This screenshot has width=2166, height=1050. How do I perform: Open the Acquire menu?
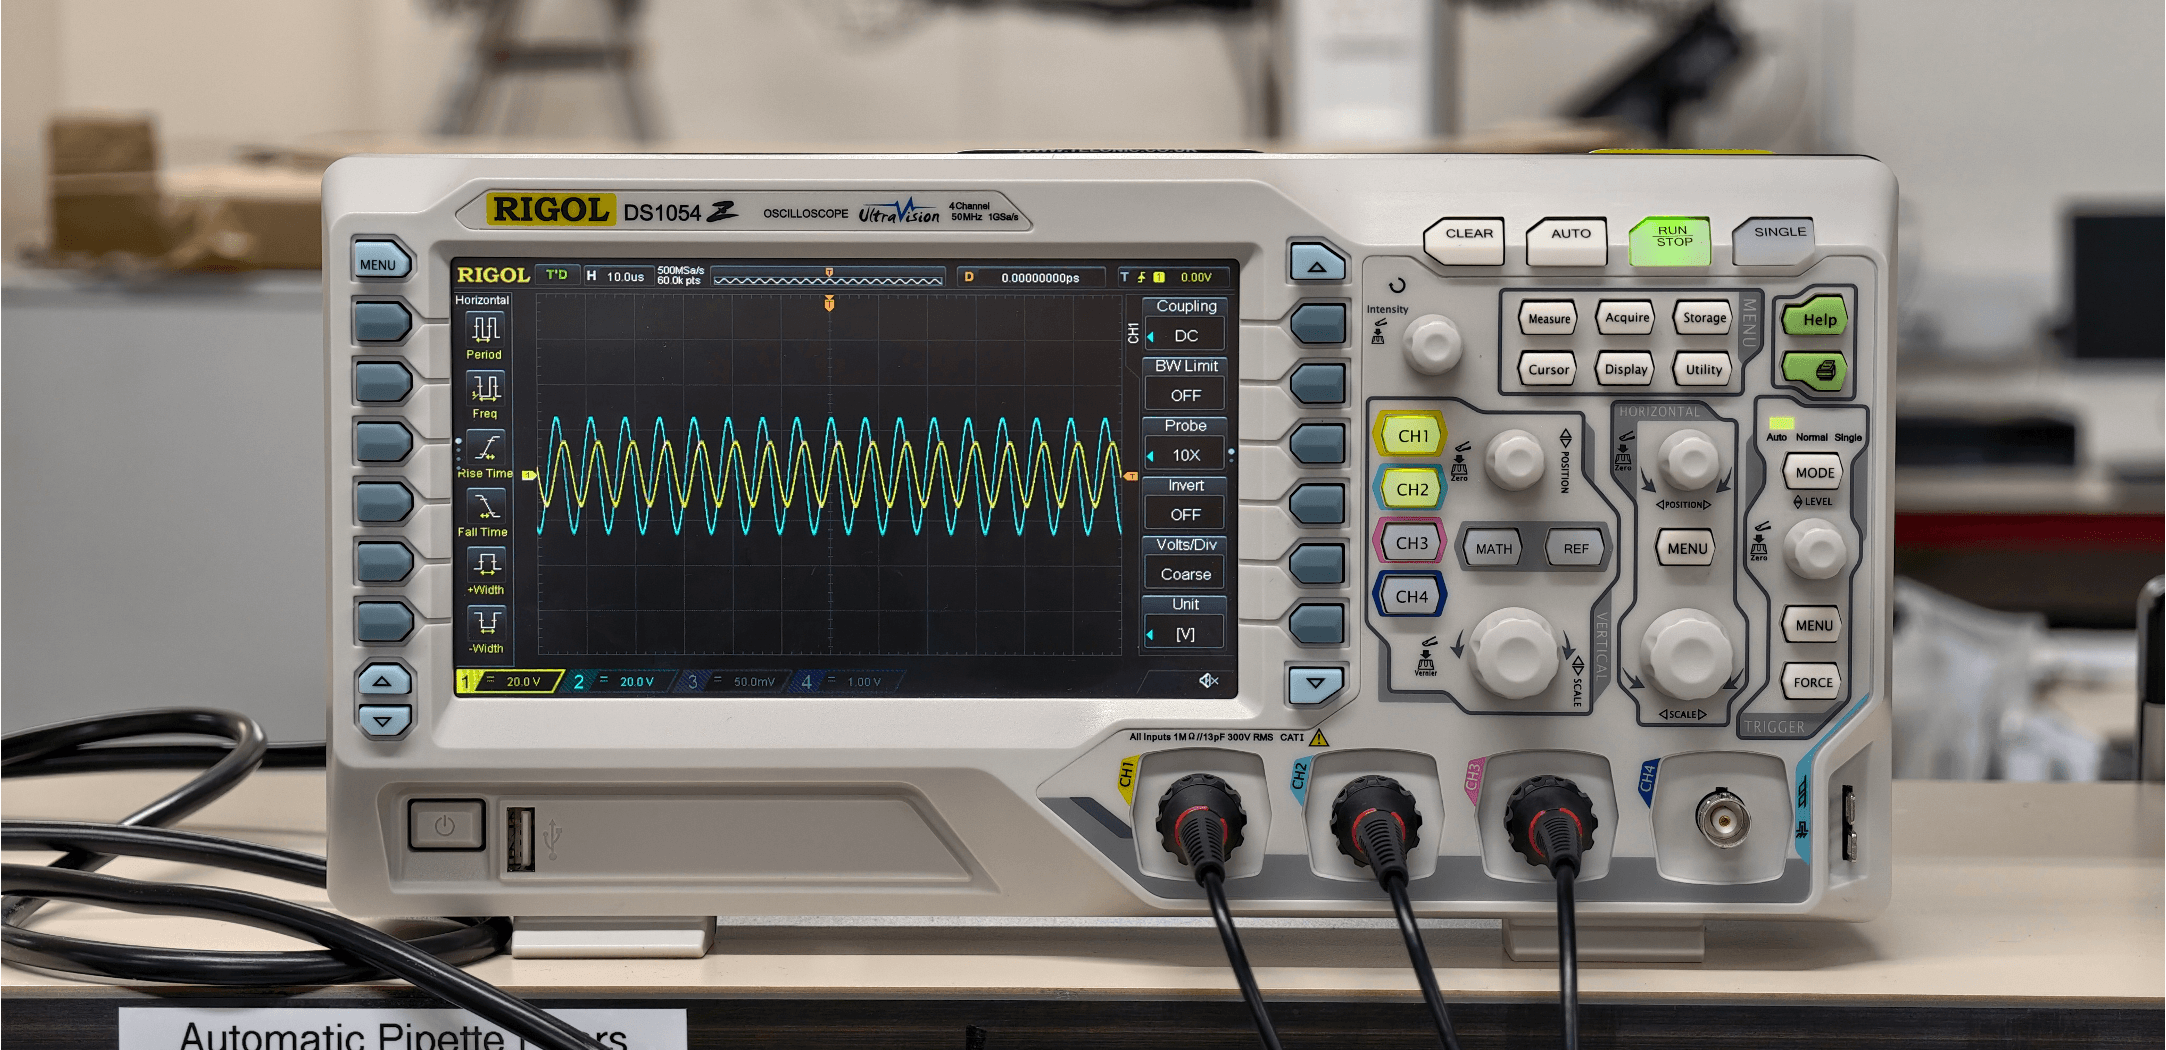click(x=1626, y=318)
